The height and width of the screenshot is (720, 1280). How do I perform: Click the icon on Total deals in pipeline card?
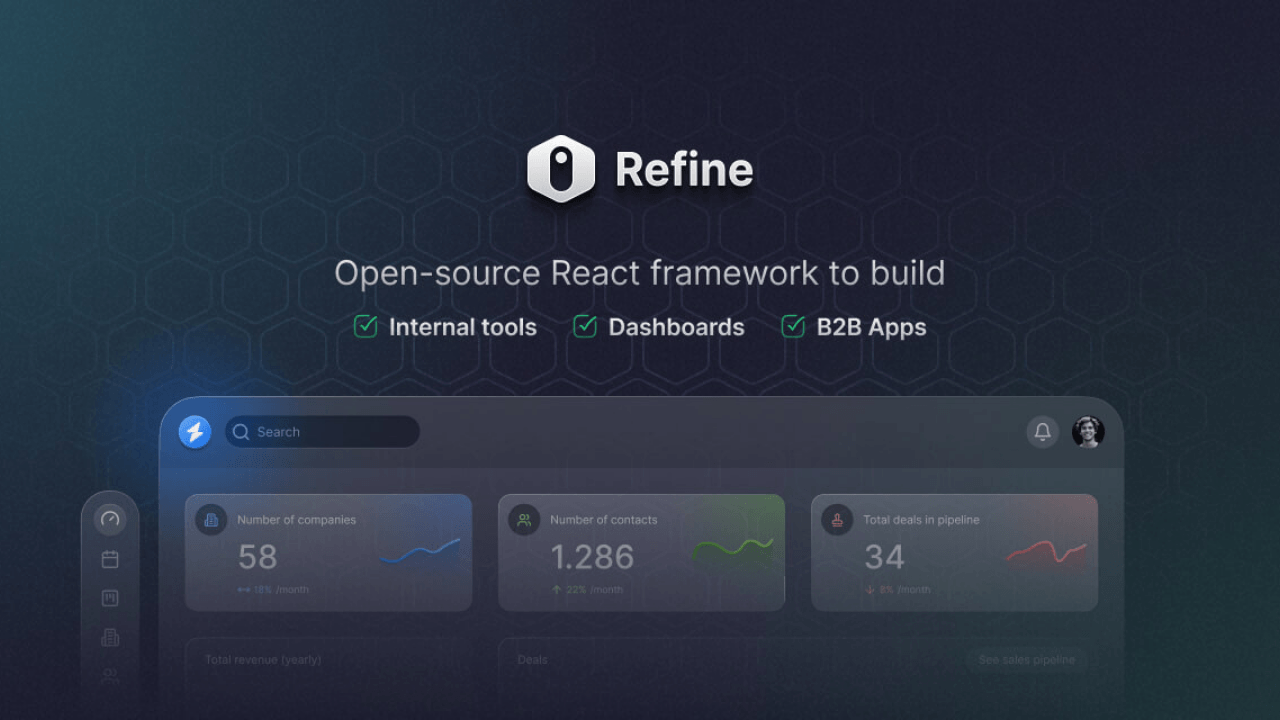837,520
